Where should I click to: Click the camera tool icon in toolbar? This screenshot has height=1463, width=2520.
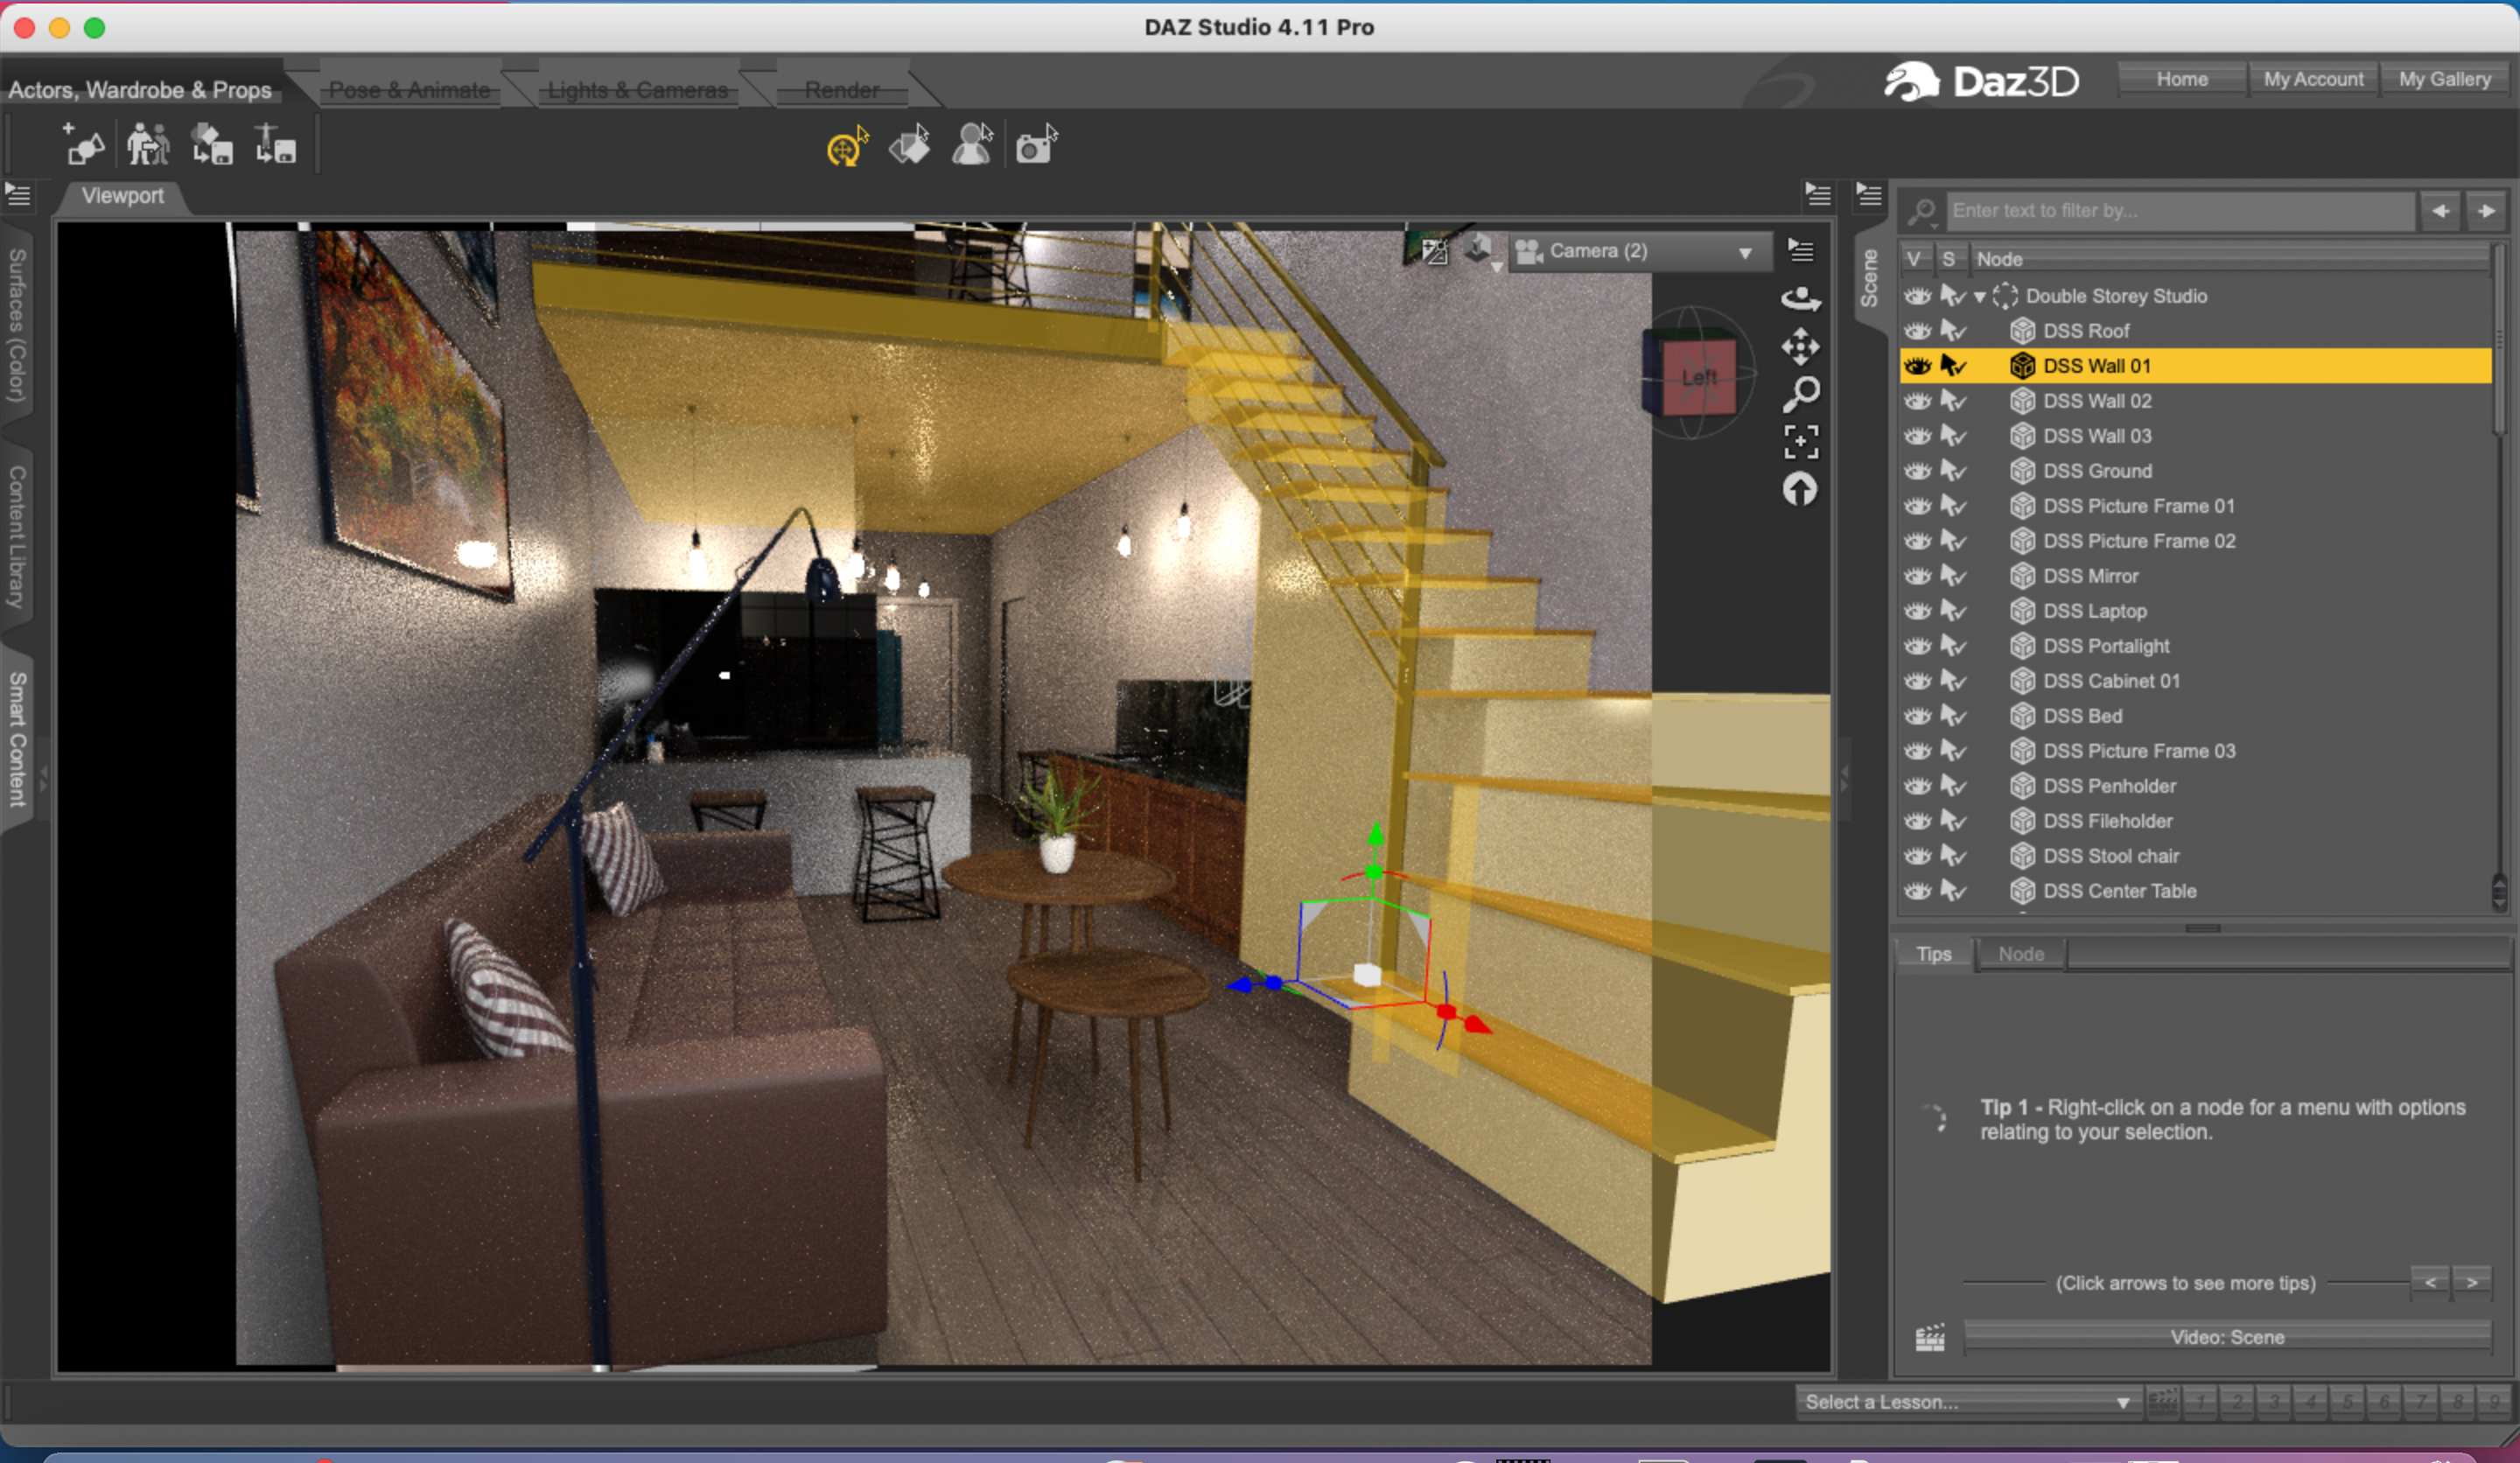pos(1036,146)
